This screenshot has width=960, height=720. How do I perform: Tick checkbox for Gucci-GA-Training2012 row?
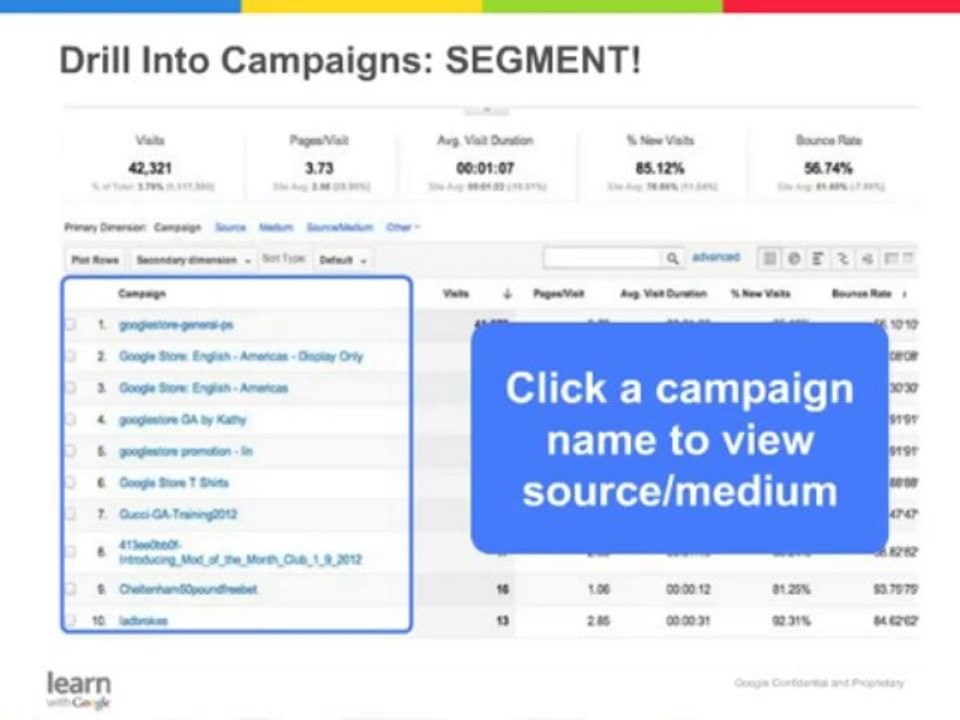coord(70,514)
